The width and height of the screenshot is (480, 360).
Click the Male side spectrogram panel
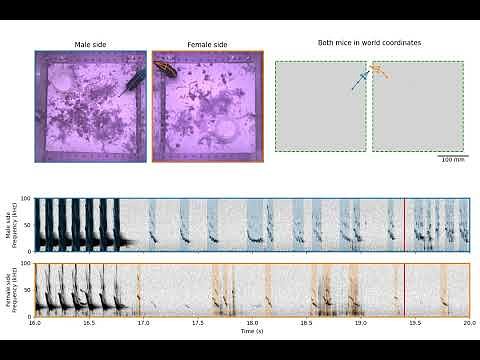coord(252,225)
